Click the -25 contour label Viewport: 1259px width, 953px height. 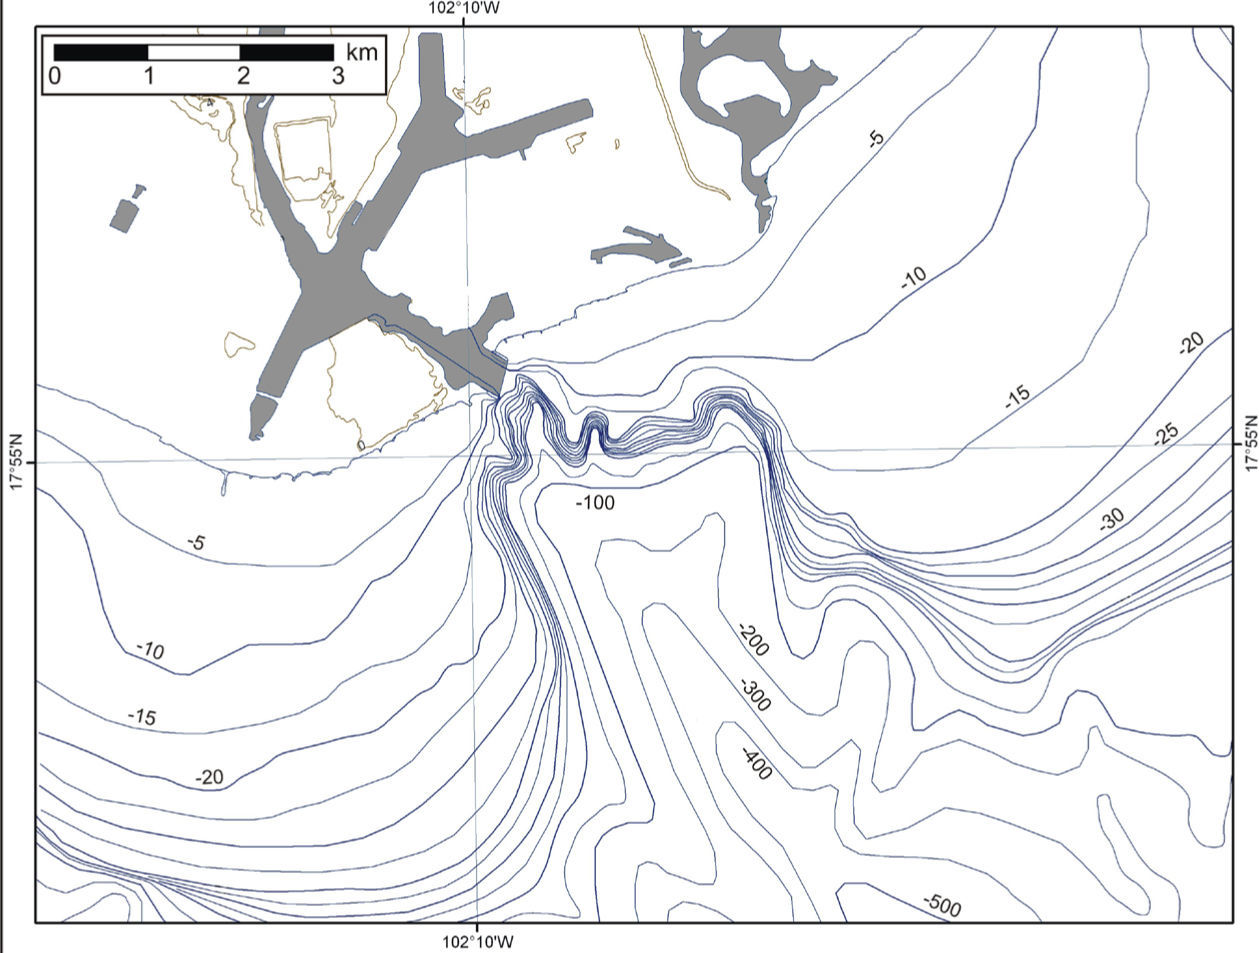1165,435
